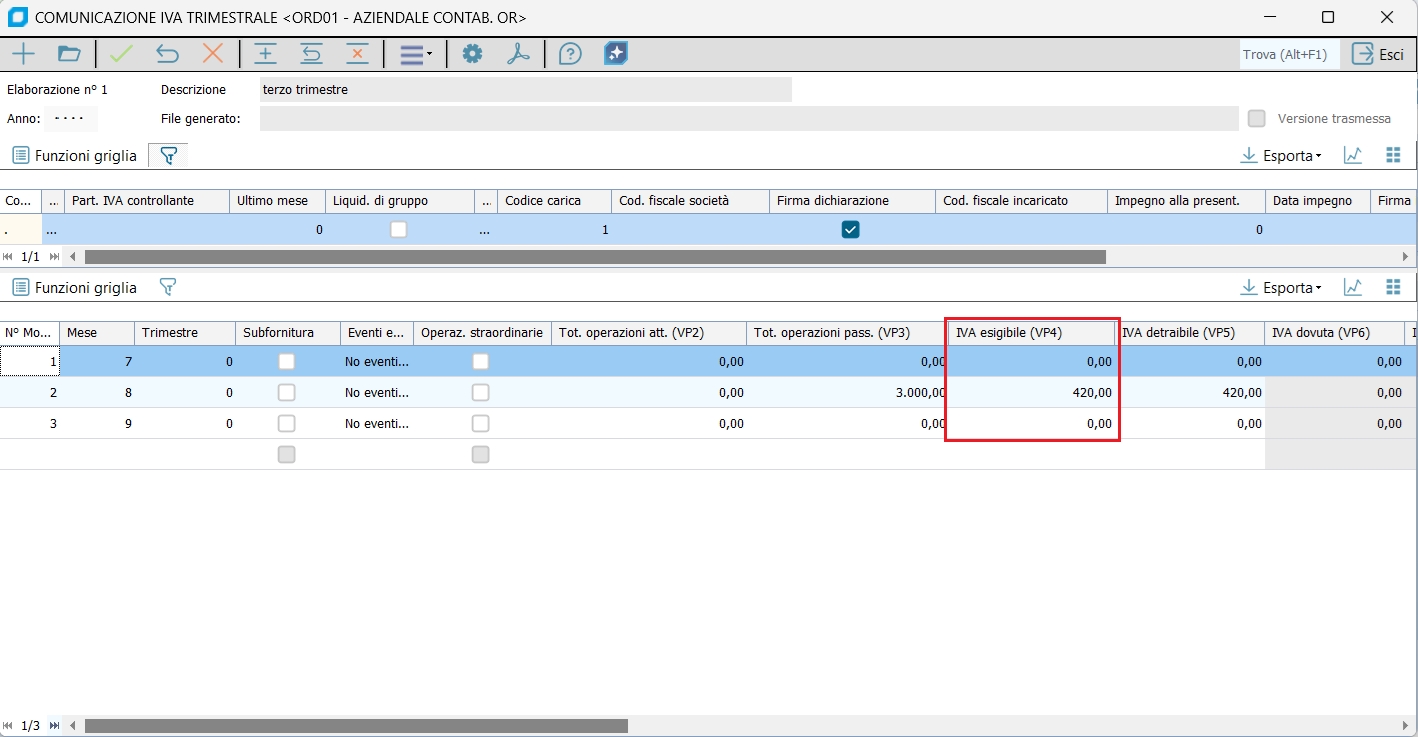Screen dimensions: 1418x737
Task: Click the IVA esigibile (VP4) column header
Action: pyautogui.click(x=1030, y=333)
